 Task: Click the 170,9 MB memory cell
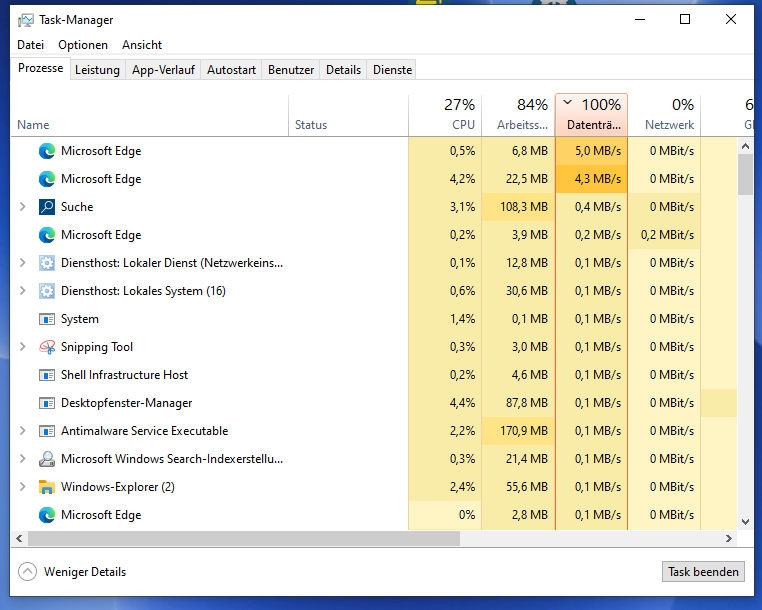(x=518, y=431)
